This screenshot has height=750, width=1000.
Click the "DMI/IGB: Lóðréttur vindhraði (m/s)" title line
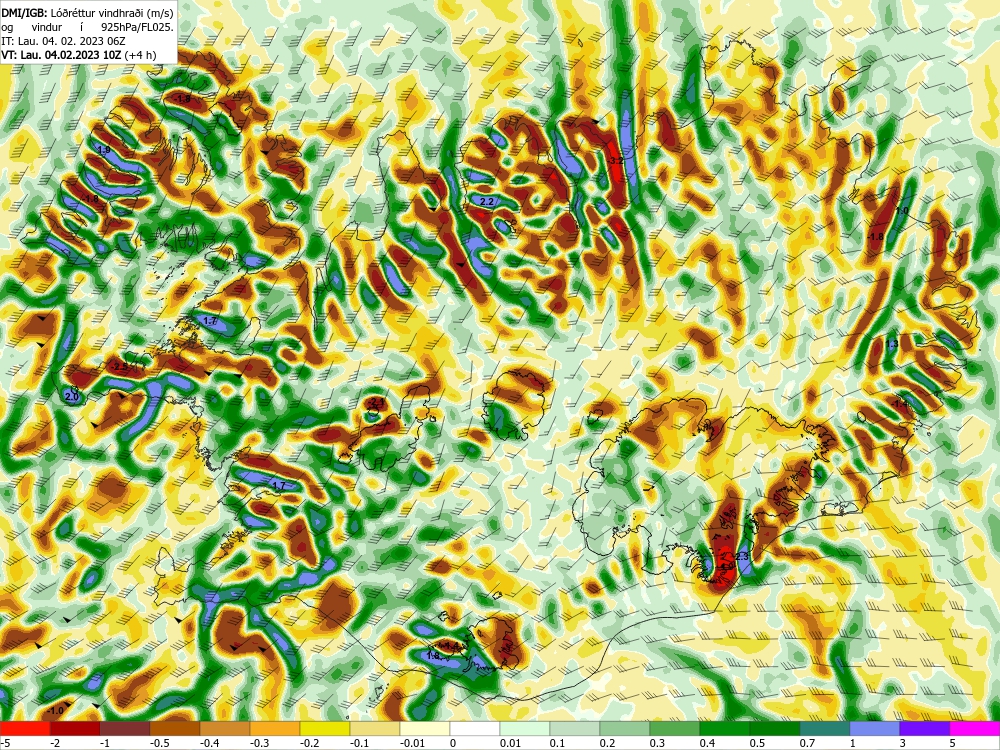click(x=87, y=12)
